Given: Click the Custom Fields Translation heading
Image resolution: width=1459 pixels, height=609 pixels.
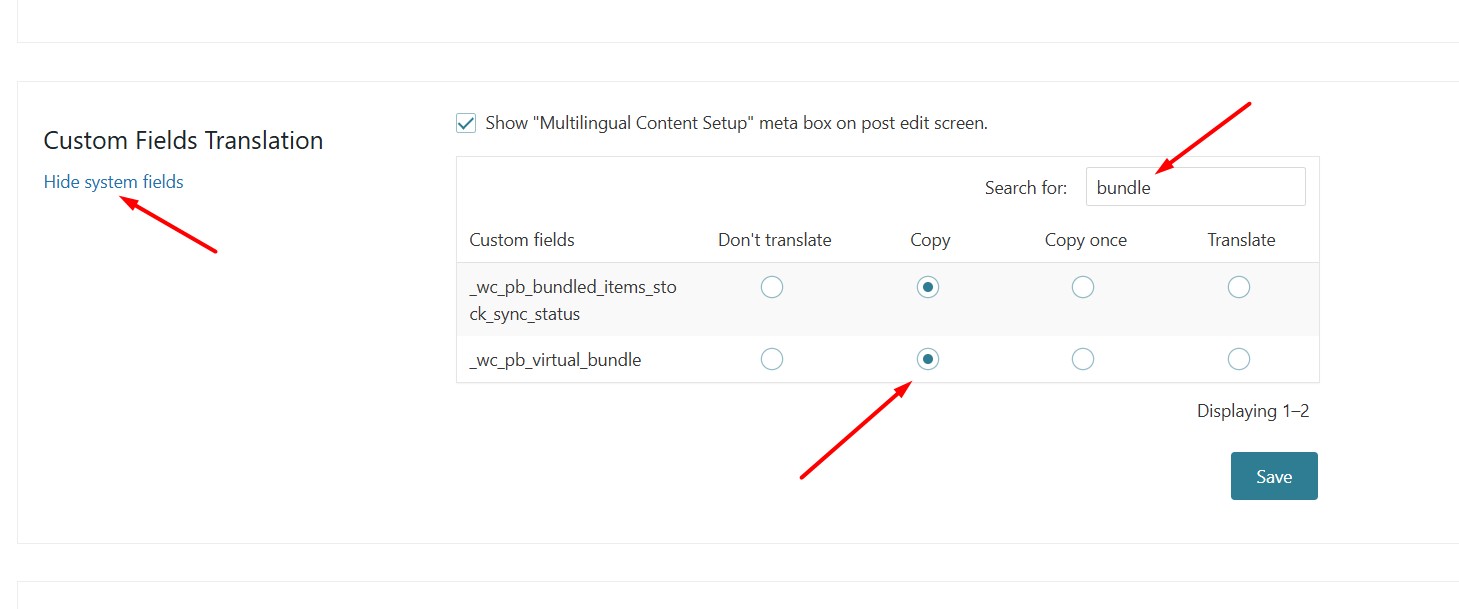Looking at the screenshot, I should pyautogui.click(x=183, y=141).
